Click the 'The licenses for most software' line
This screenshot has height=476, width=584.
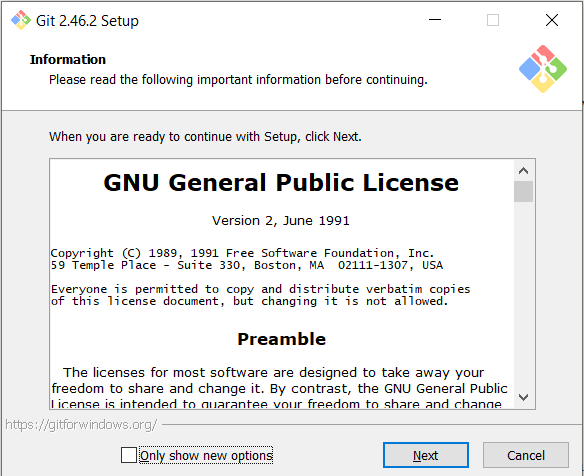pyautogui.click(x=273, y=372)
